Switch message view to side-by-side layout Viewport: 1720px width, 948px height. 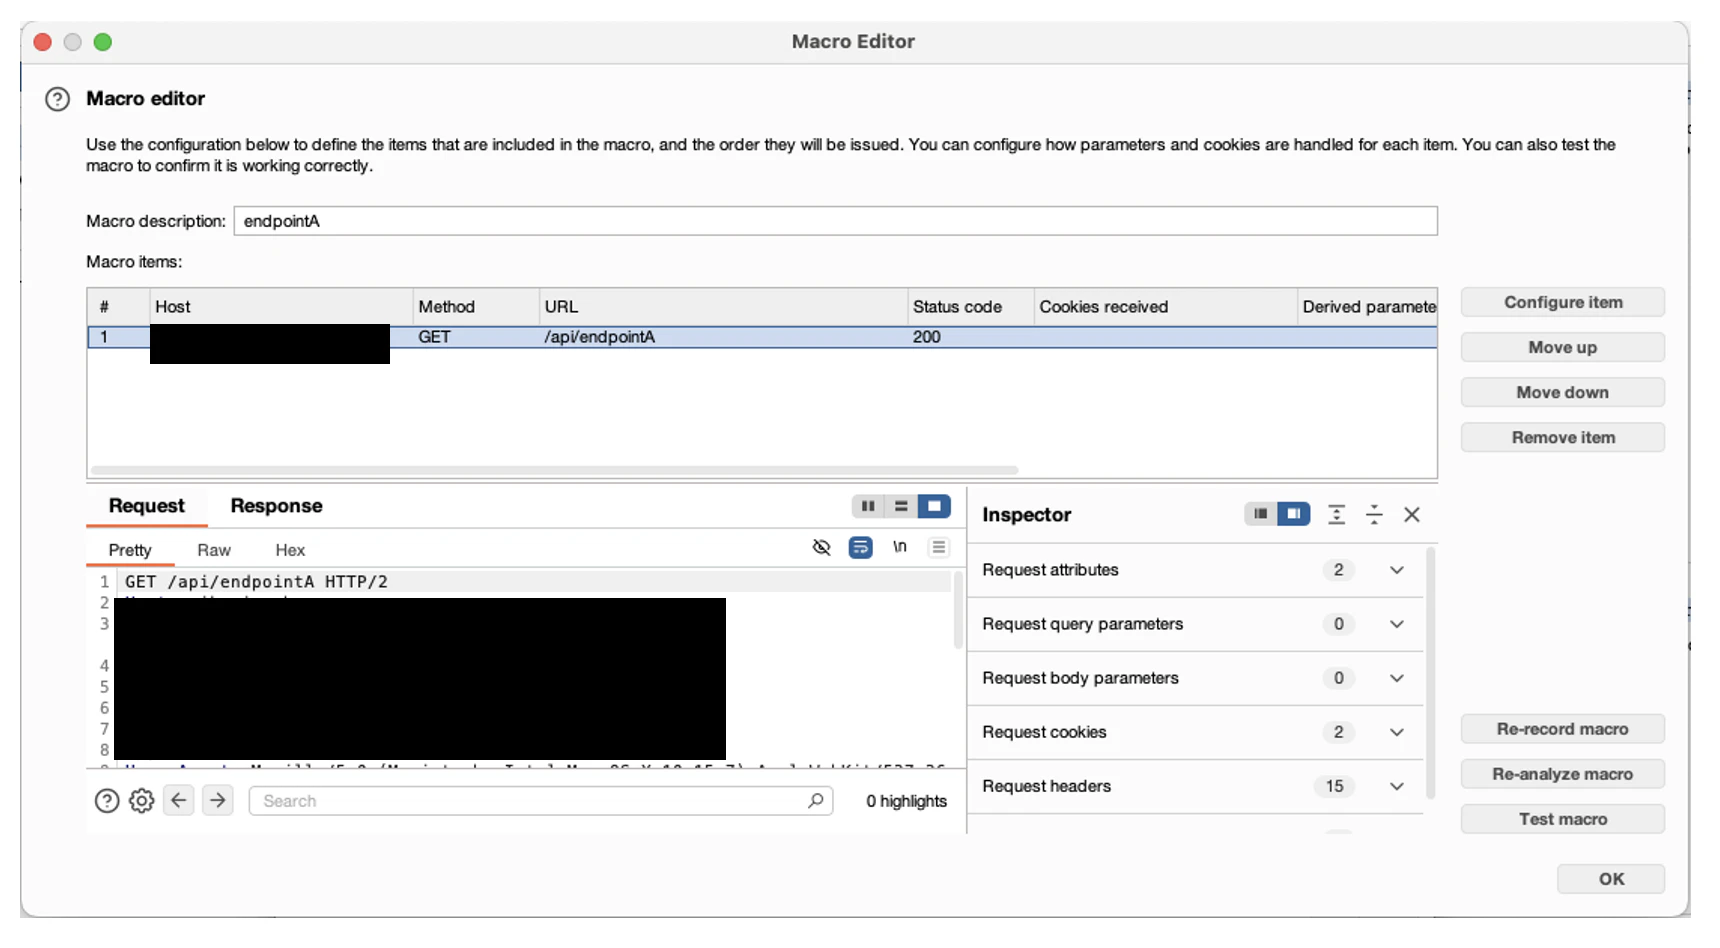(868, 506)
